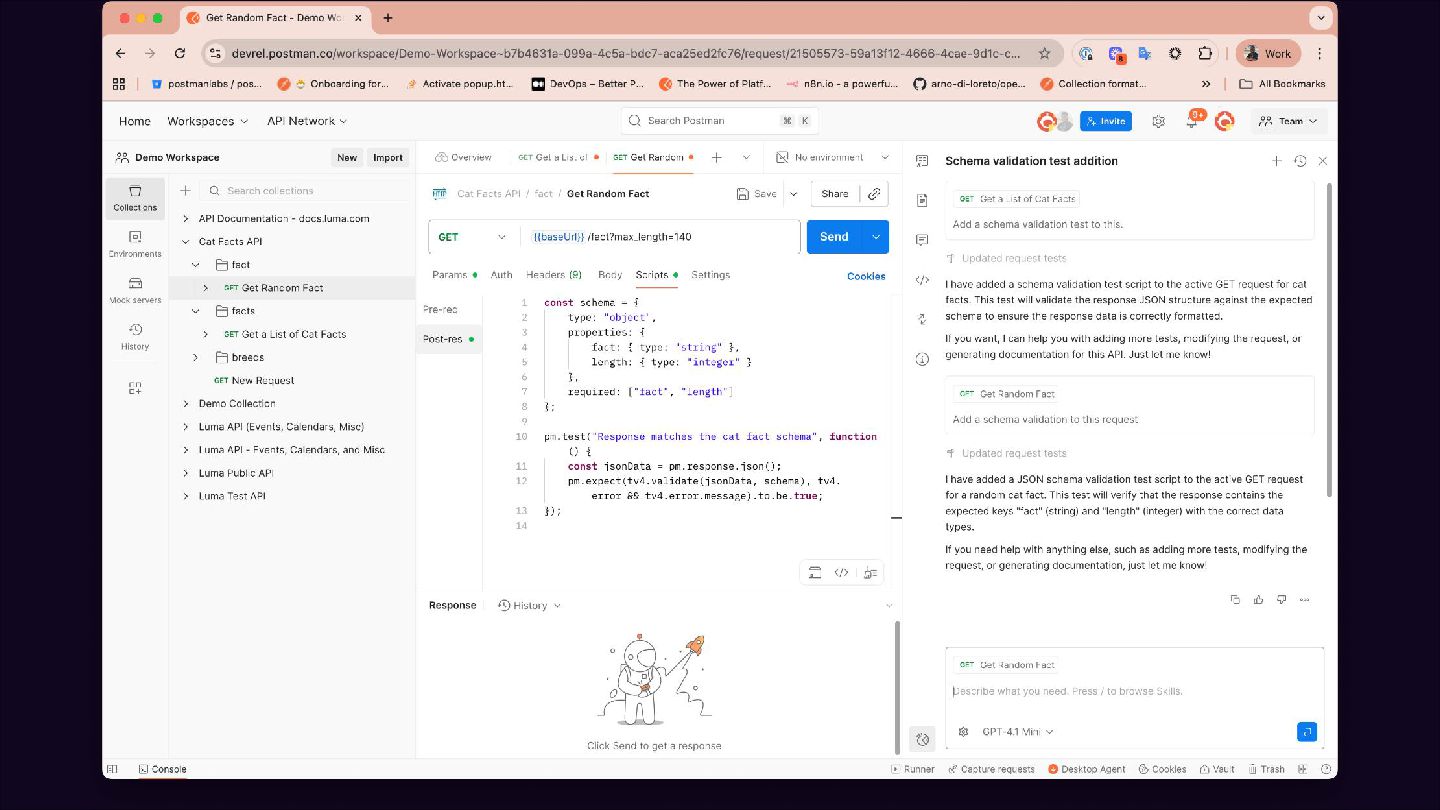Expand the breeds folder

coord(196,357)
